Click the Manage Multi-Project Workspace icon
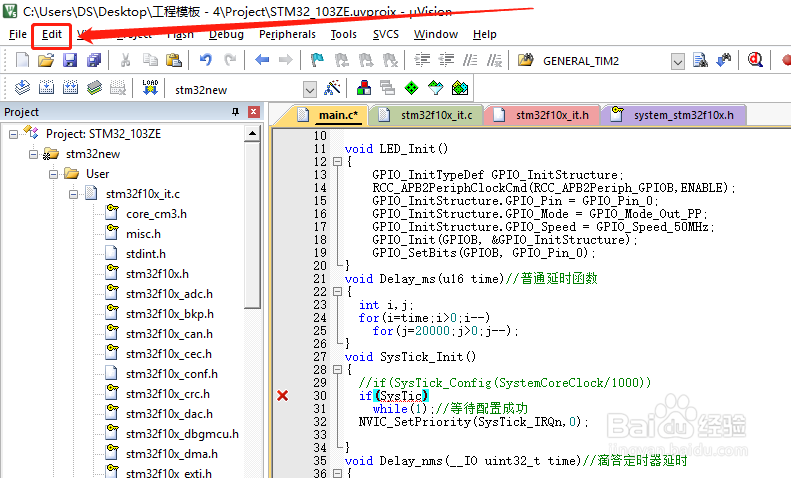Image resolution: width=791 pixels, height=478 pixels. coord(387,88)
